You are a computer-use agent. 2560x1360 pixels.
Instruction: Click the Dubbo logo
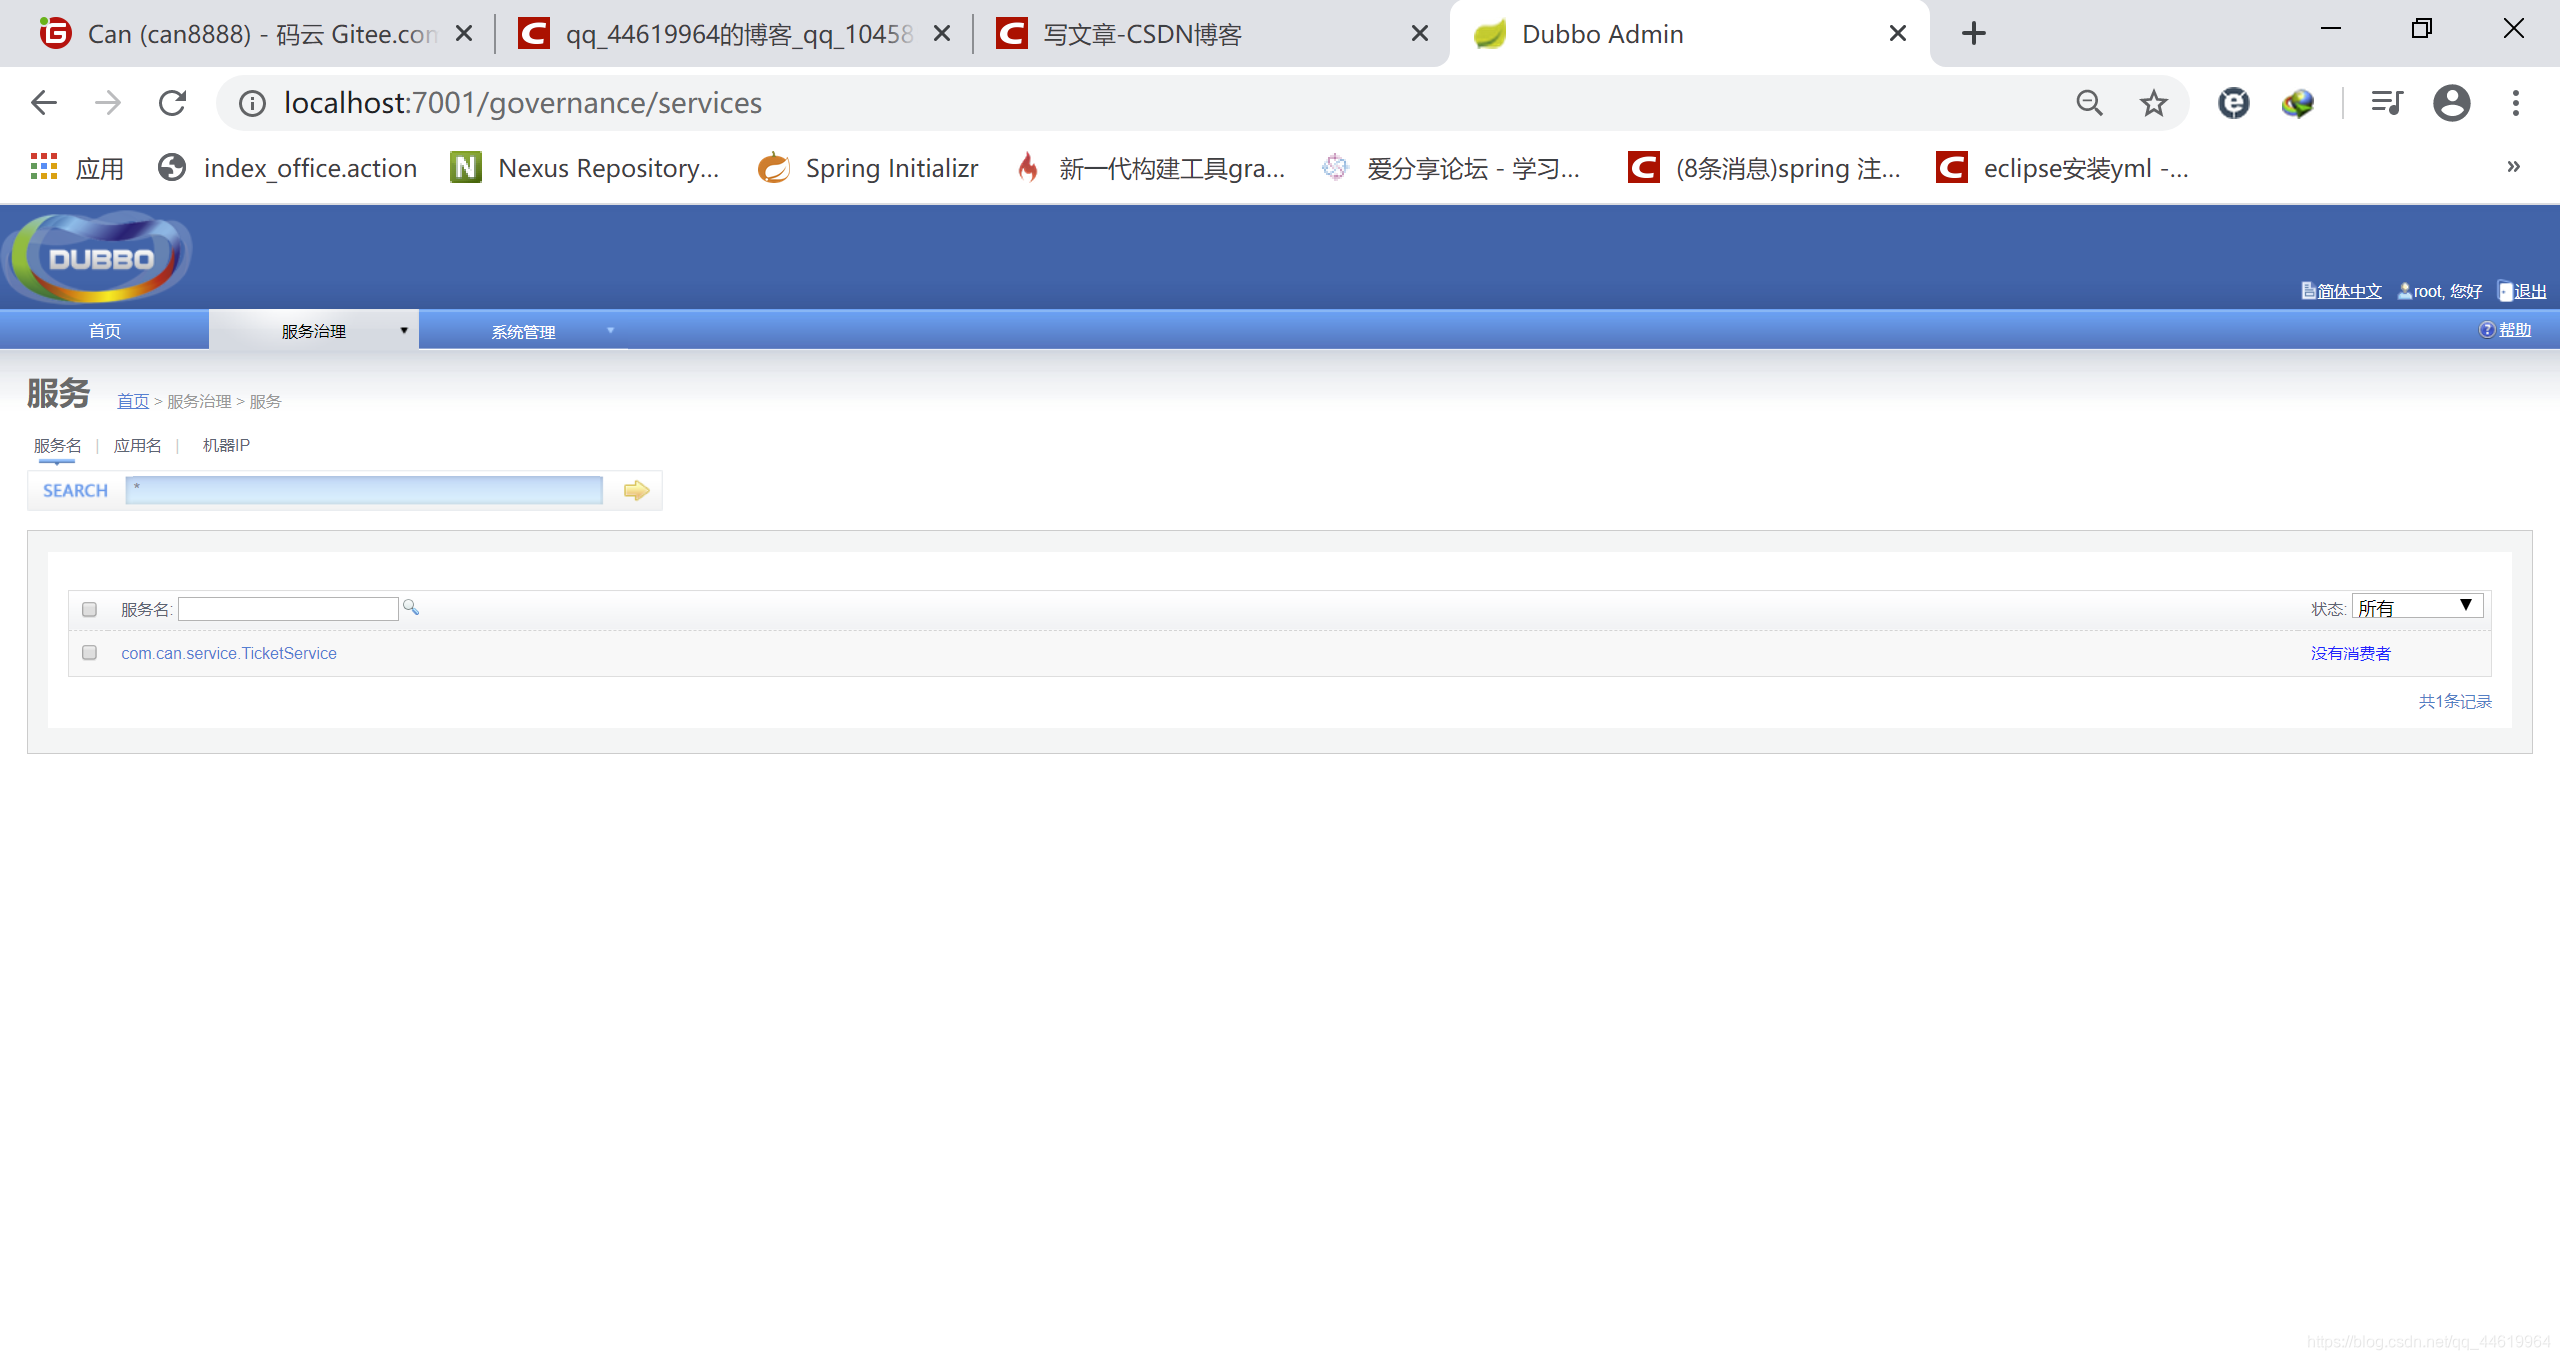100,258
